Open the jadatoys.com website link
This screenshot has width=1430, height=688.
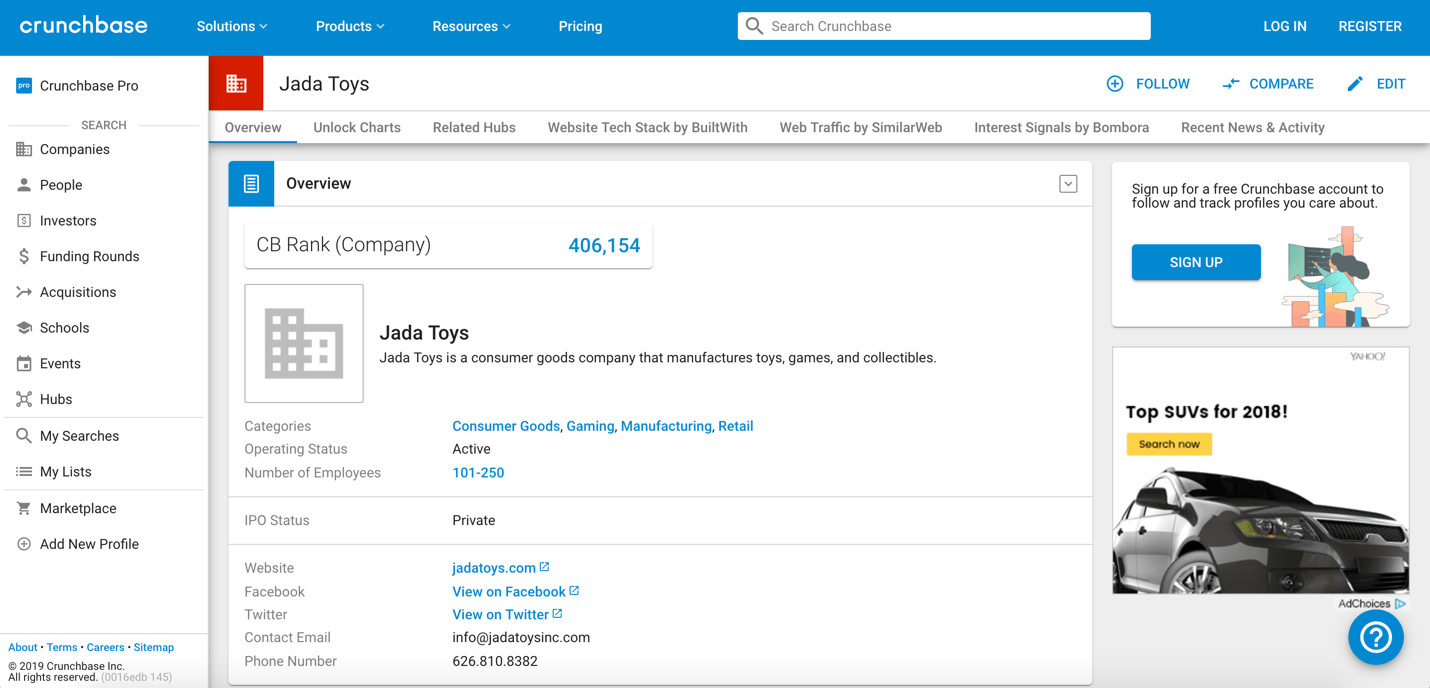[x=494, y=568]
